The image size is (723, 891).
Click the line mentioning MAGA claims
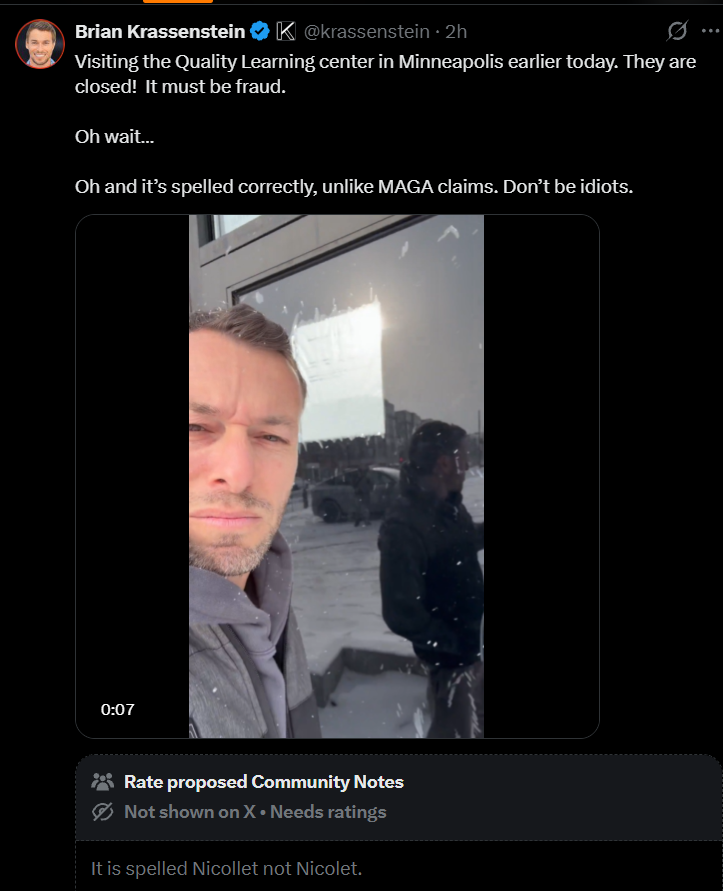coord(354,186)
